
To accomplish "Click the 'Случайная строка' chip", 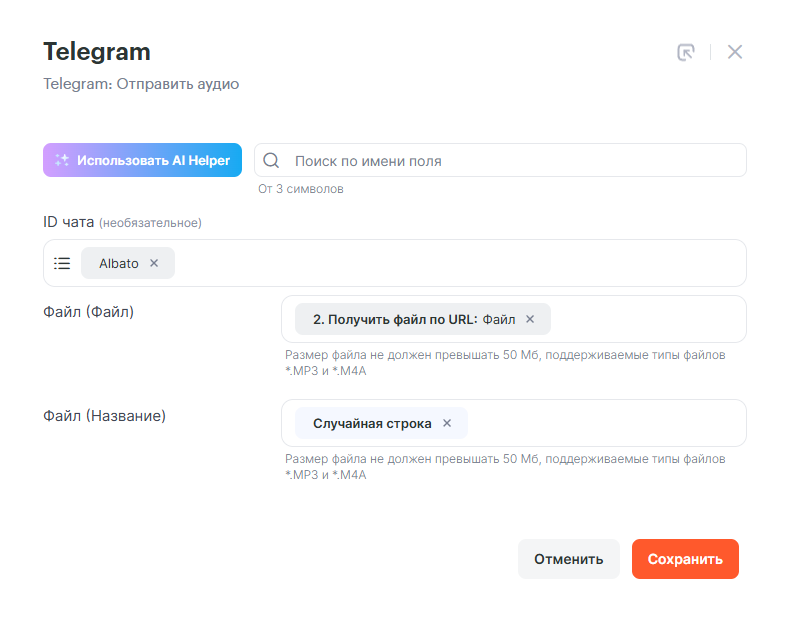I will click(372, 423).
